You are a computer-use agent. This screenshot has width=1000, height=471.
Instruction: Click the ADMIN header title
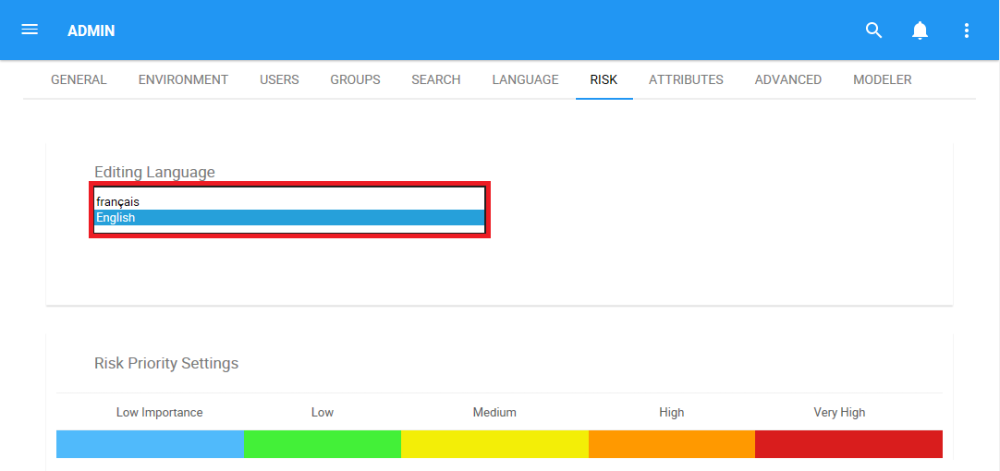[91, 31]
